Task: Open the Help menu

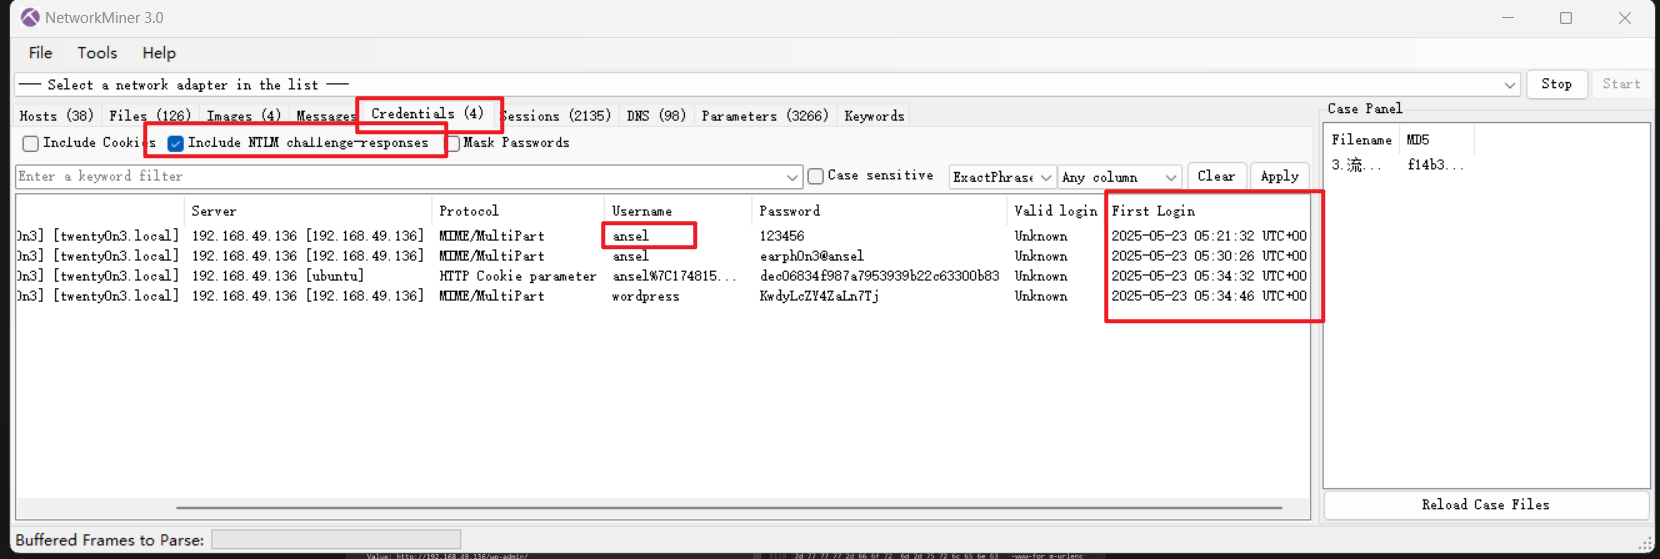Action: [x=158, y=53]
